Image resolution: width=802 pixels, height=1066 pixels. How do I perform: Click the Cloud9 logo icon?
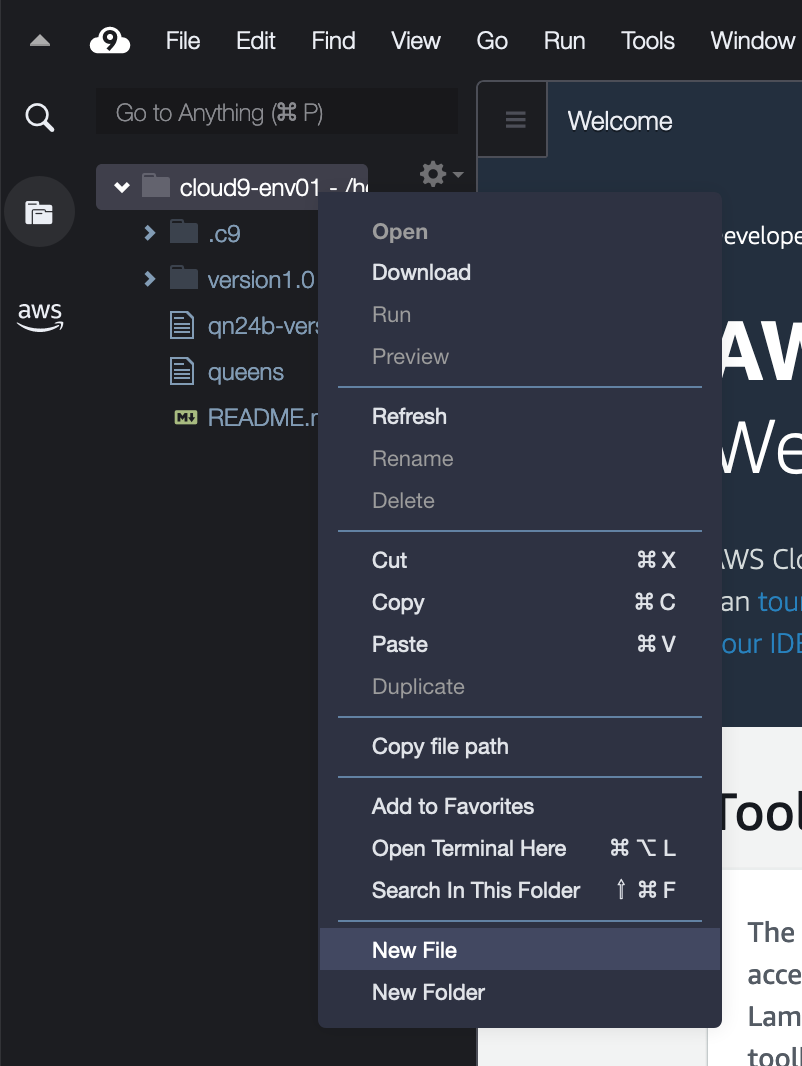coord(109,41)
